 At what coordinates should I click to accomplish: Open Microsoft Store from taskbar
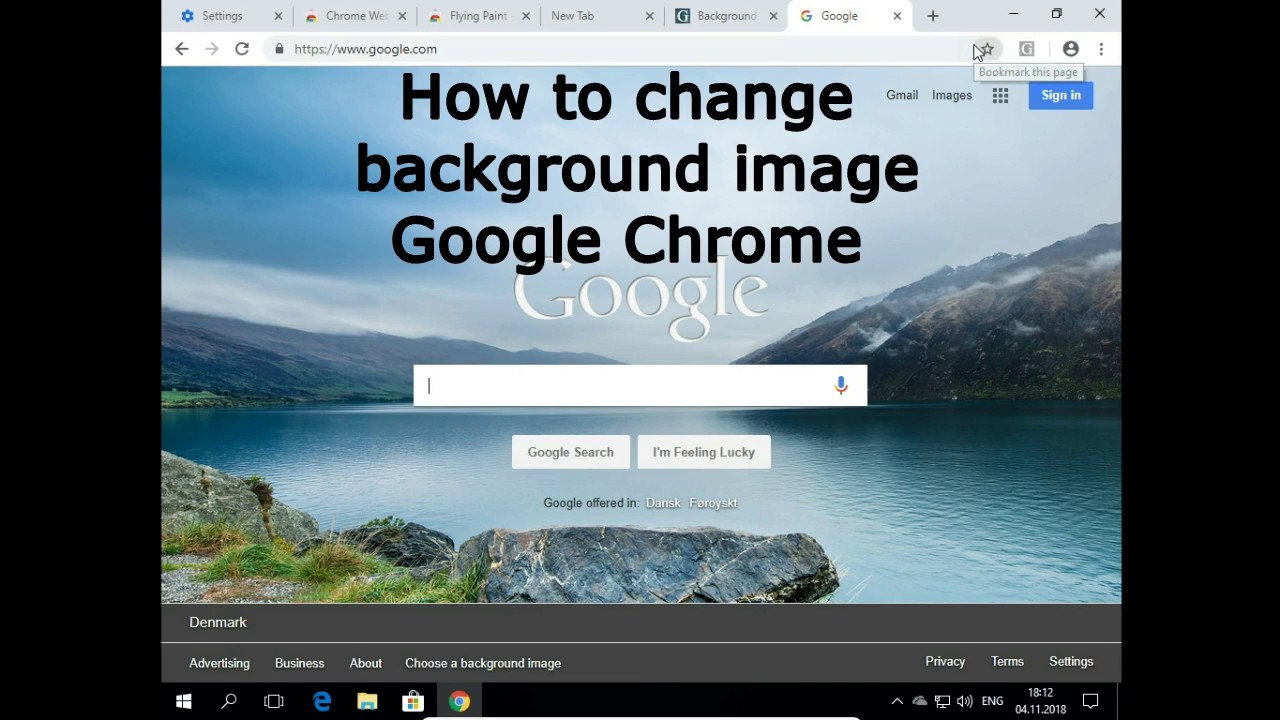(x=413, y=702)
